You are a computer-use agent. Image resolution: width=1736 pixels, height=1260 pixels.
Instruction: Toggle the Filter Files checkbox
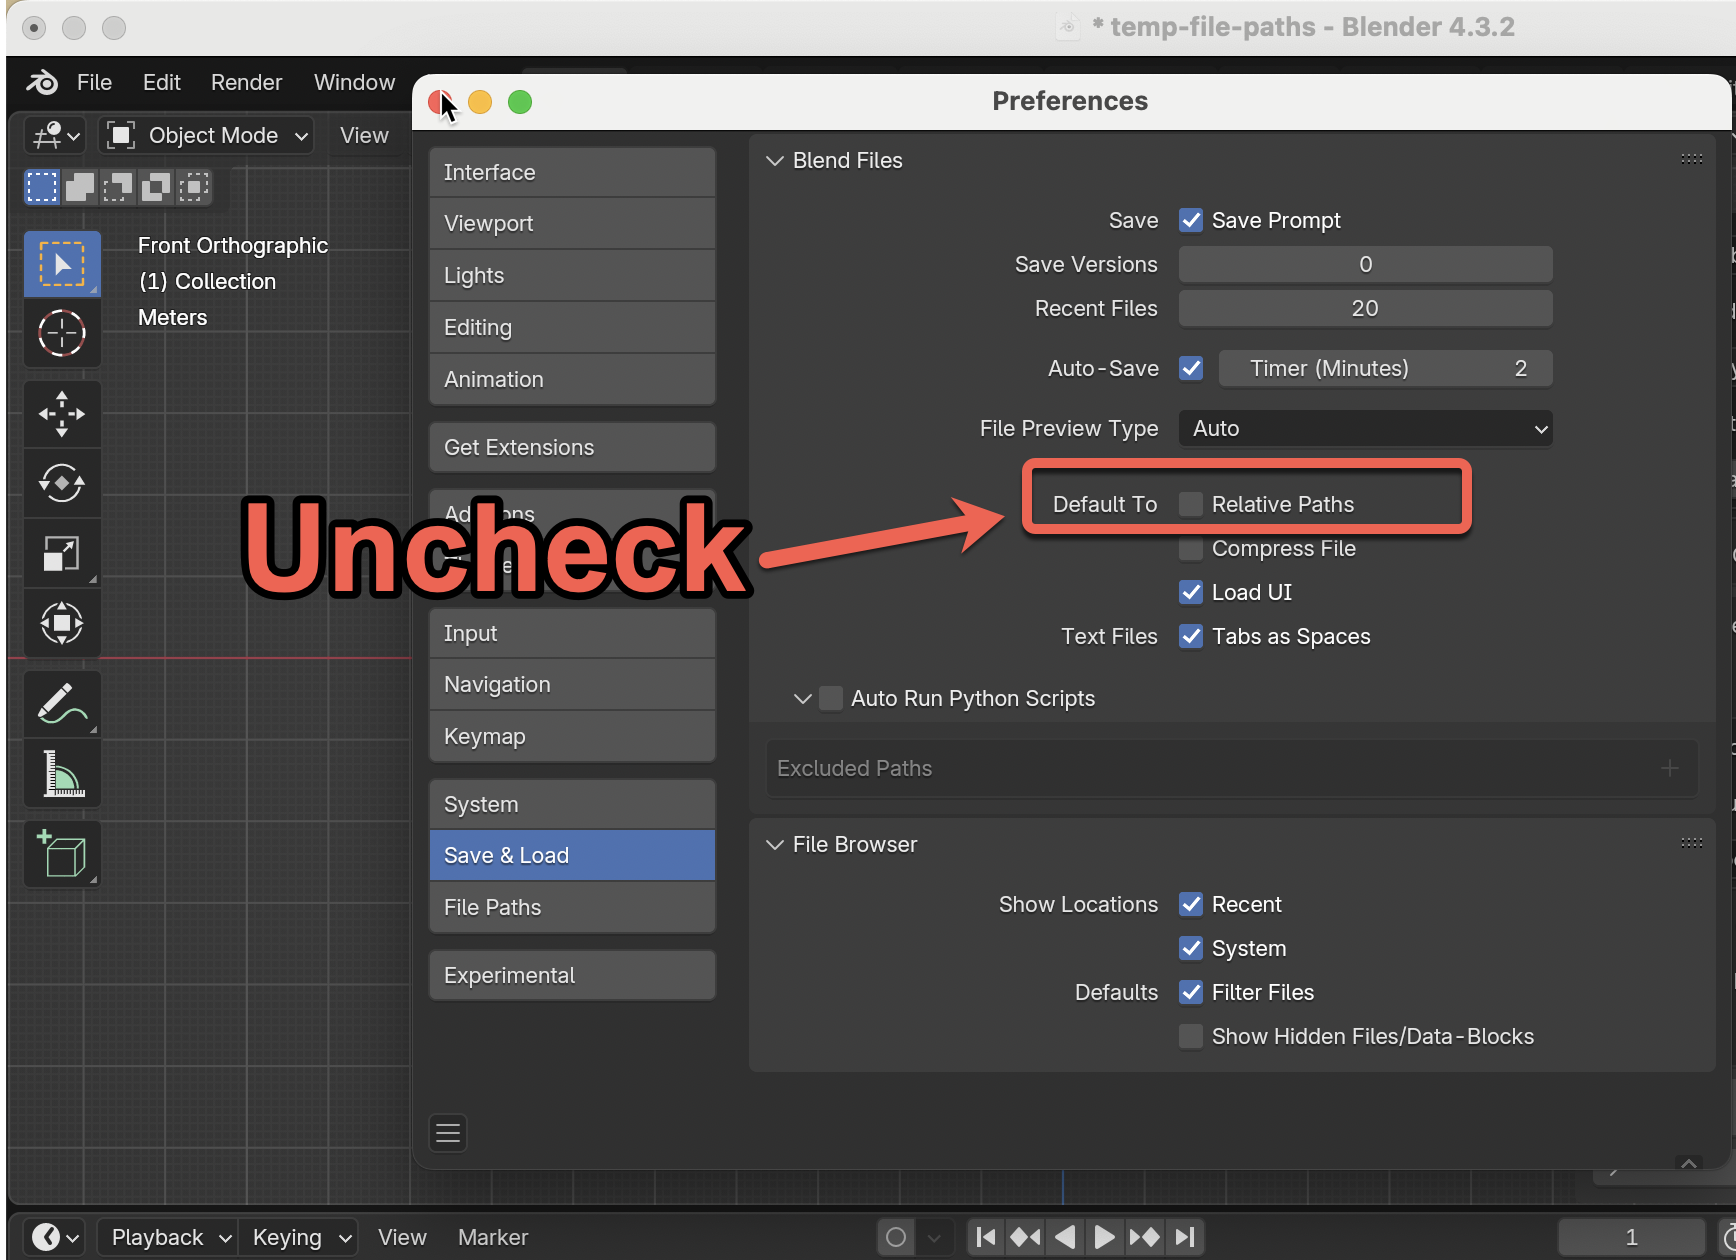pos(1191,992)
